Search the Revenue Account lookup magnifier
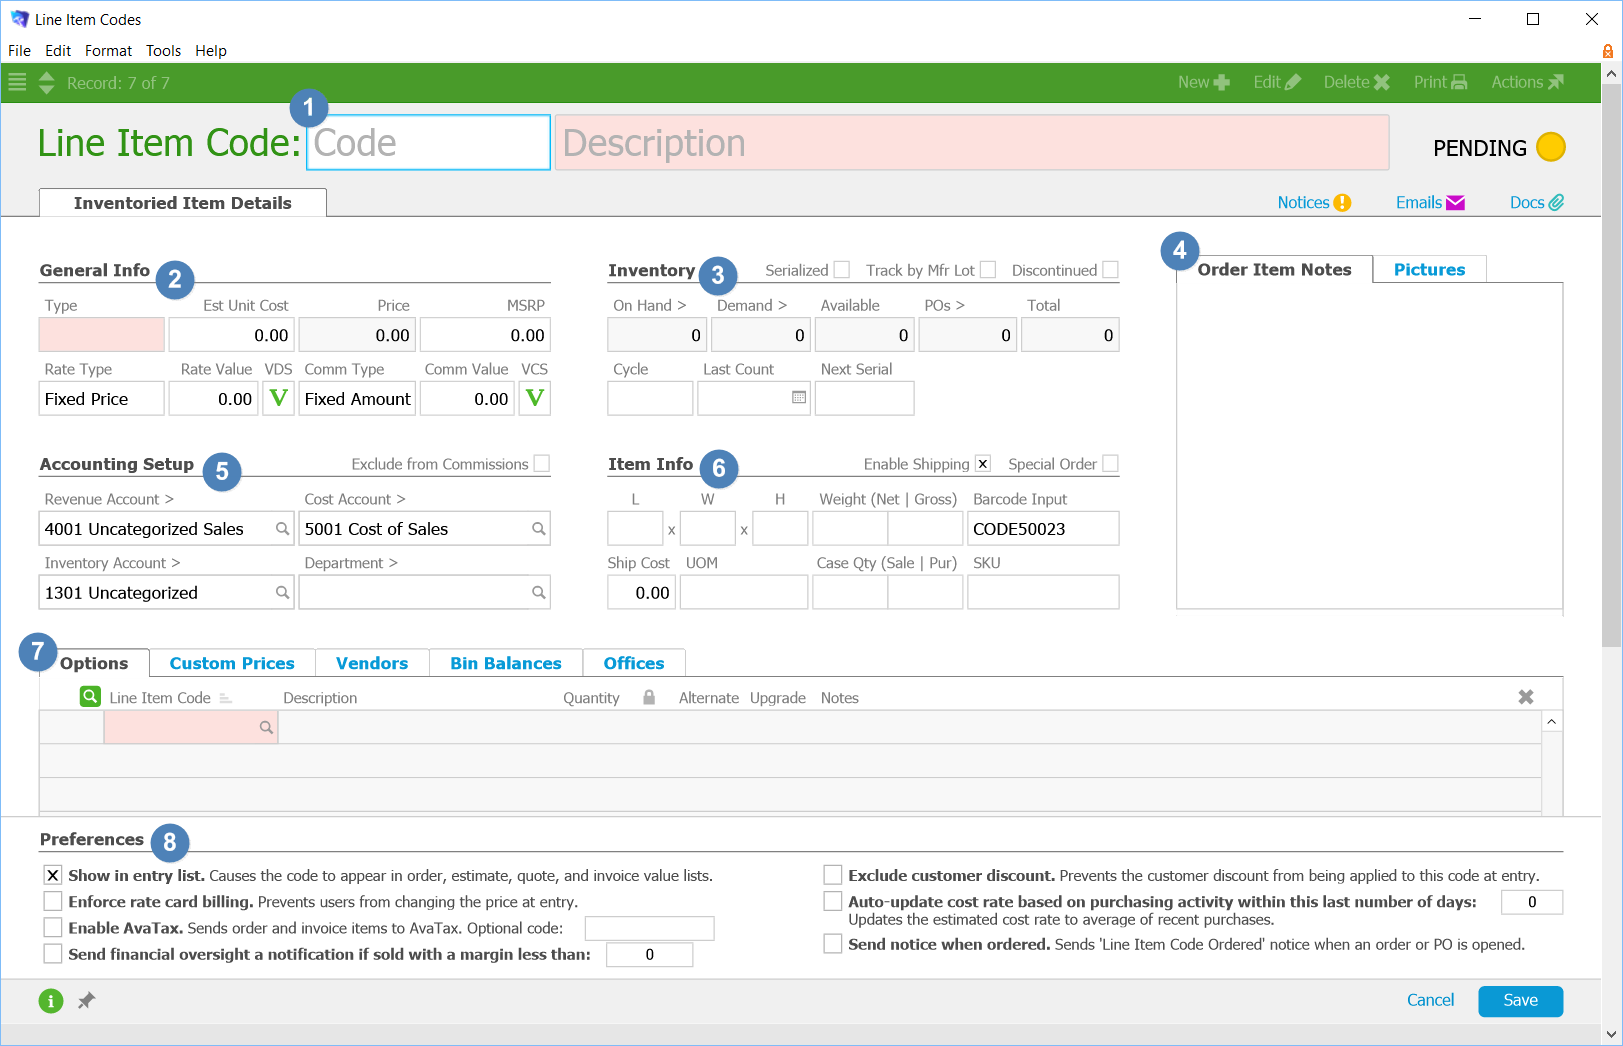This screenshot has width=1623, height=1046. tap(283, 529)
